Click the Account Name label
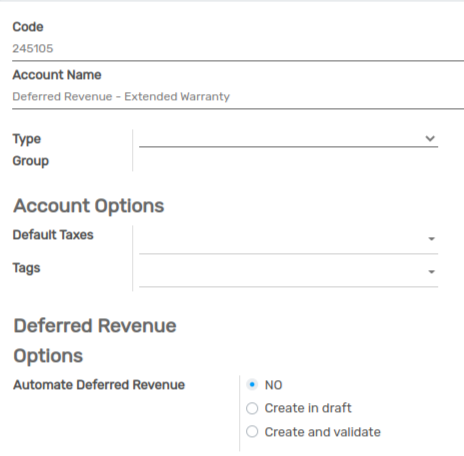This screenshot has width=464, height=456. pyautogui.click(x=57, y=75)
